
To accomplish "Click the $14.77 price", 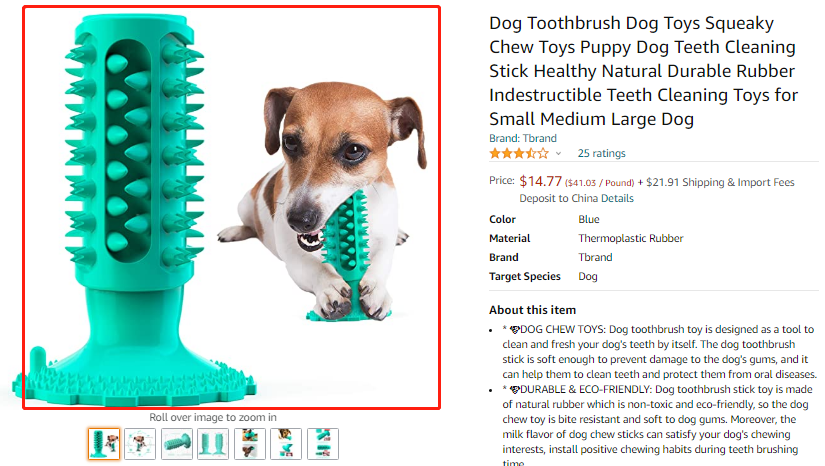I will point(540,182).
